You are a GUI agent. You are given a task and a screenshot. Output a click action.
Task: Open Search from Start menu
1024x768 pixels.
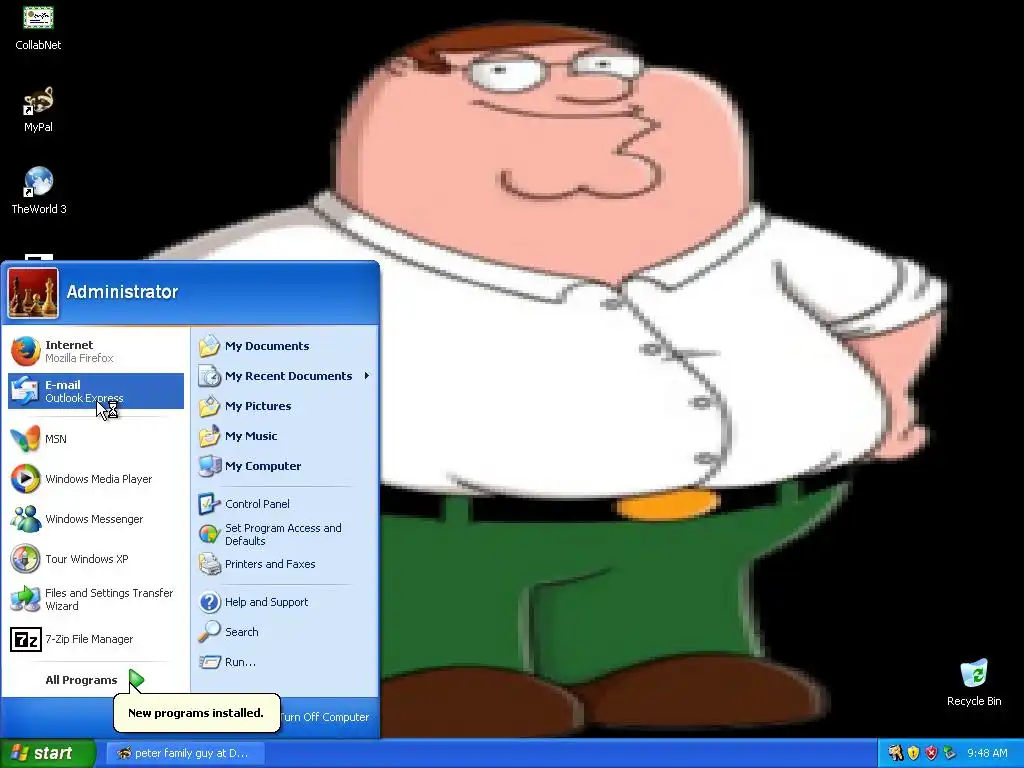(x=284, y=632)
